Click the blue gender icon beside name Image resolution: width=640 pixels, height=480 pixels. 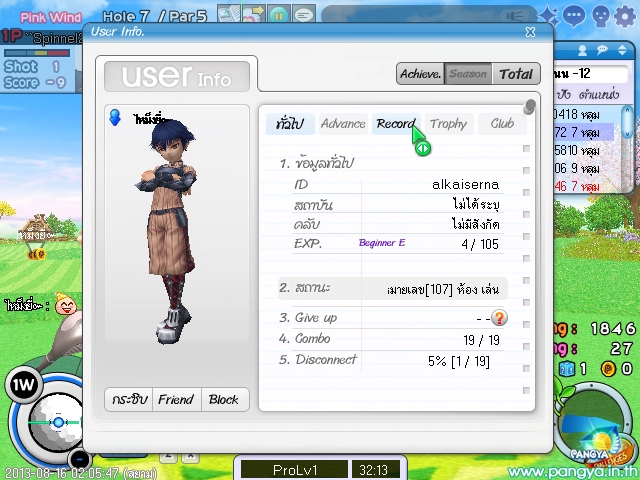(115, 118)
